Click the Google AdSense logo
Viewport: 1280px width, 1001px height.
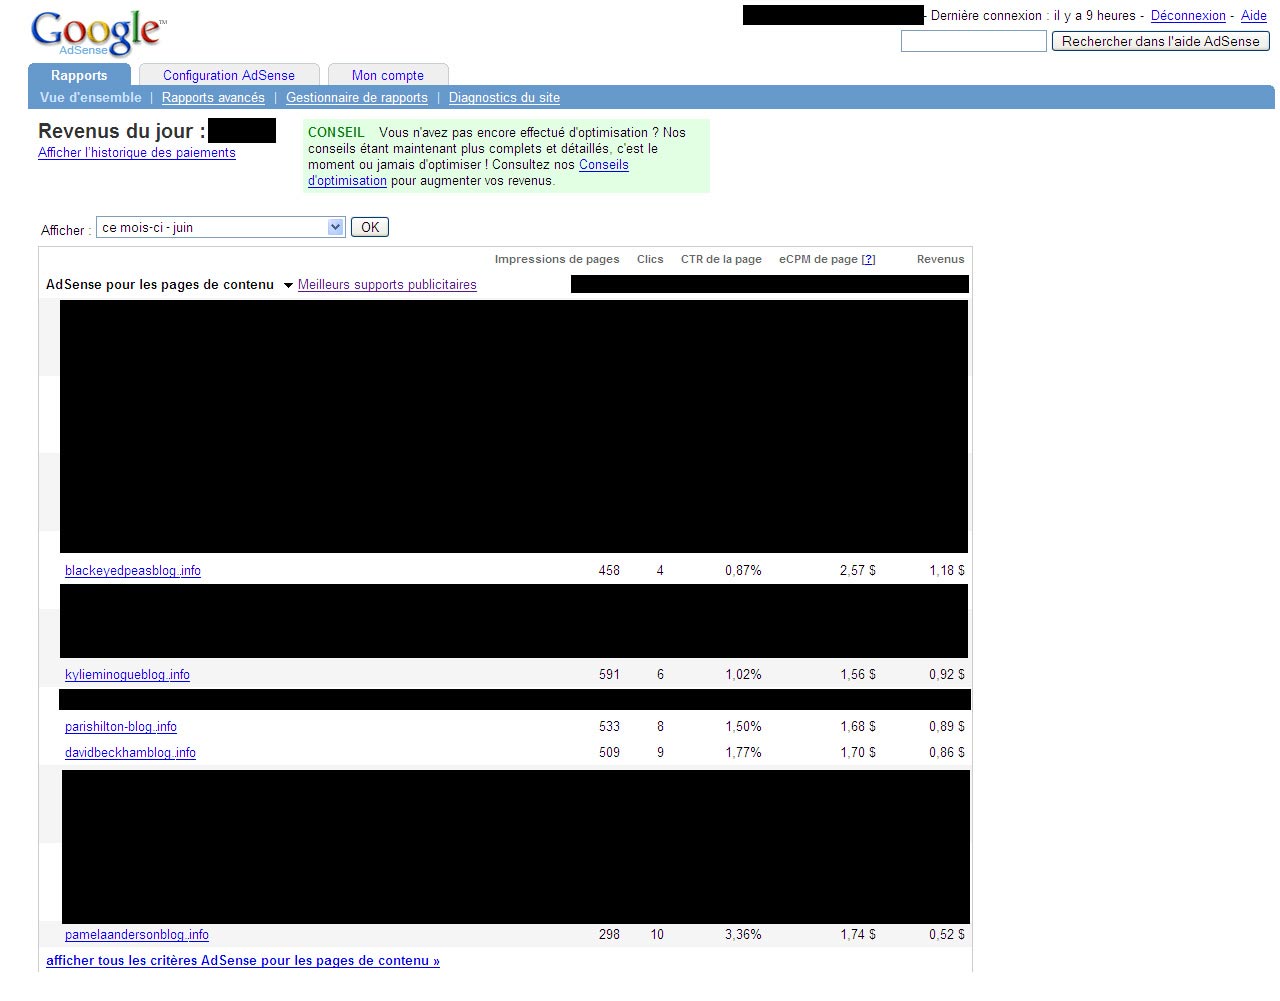(99, 34)
